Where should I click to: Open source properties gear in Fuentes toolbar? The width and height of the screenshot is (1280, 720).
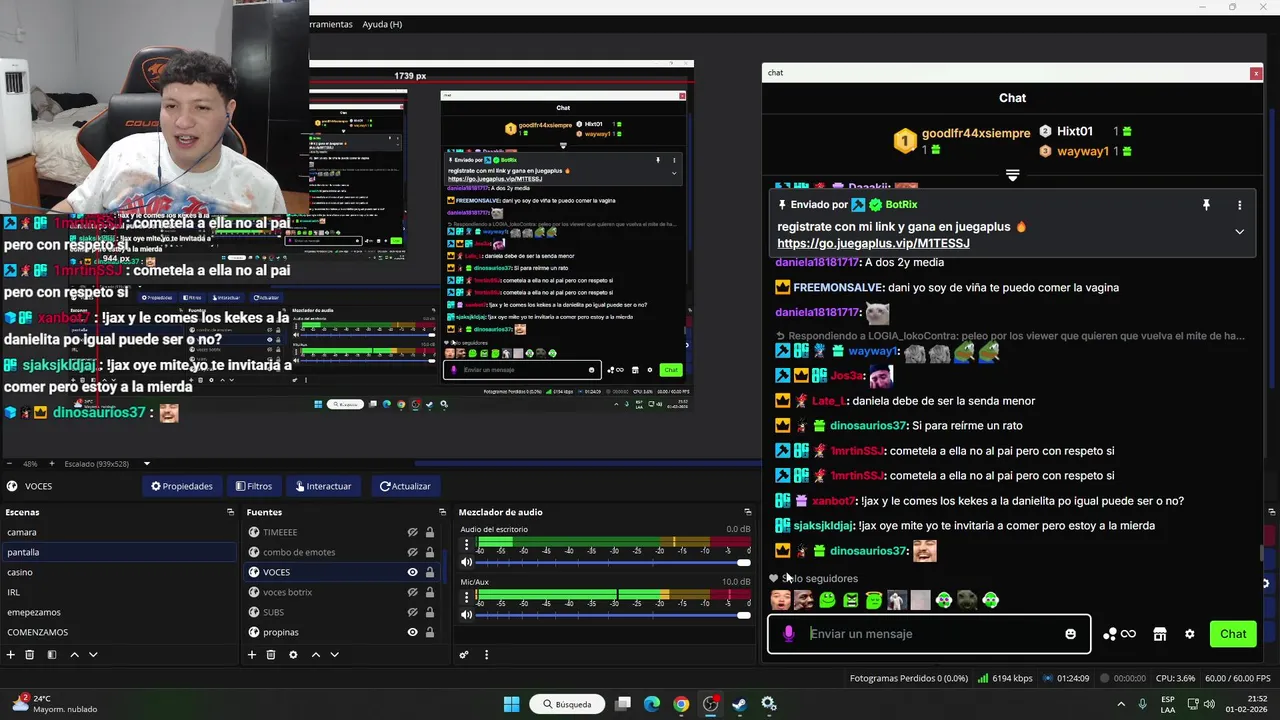coord(293,655)
